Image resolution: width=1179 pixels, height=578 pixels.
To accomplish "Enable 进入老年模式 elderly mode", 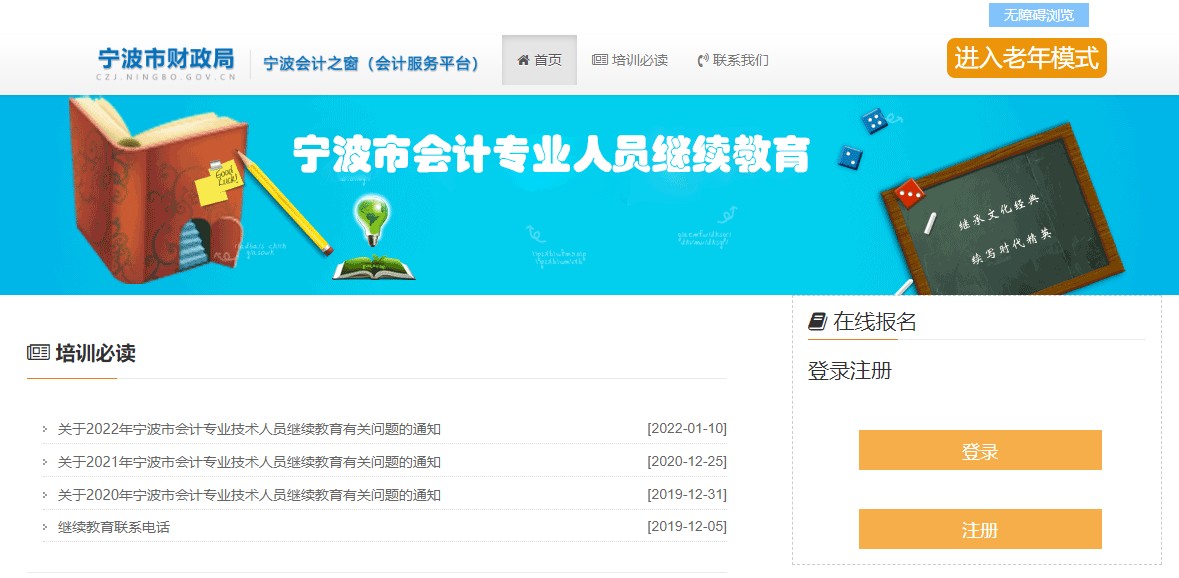I will coord(1026,58).
